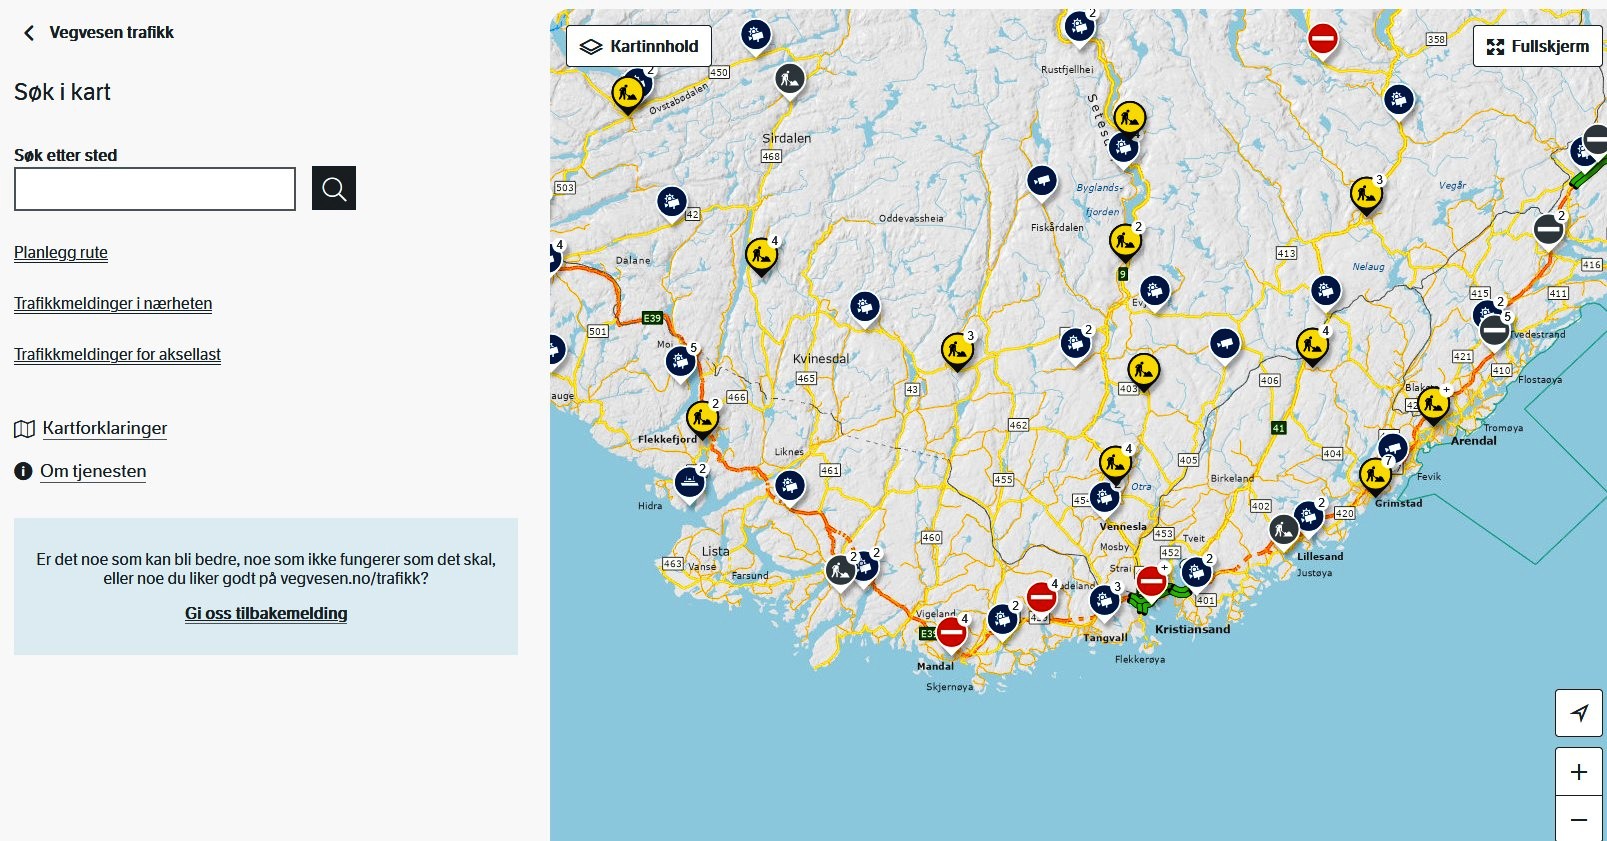Go back using Vegvesen trafikk arrow

click(x=29, y=33)
